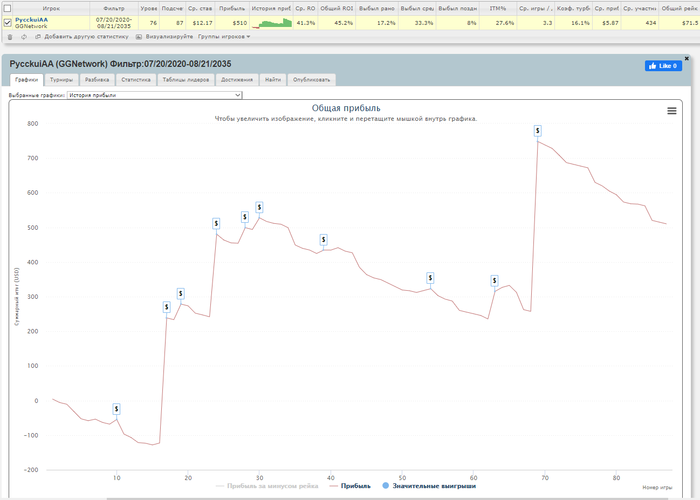Viewport: 700px width, 500px height.
Task: Sort by the 'ITM%' column header
Action: pyautogui.click(x=498, y=8)
